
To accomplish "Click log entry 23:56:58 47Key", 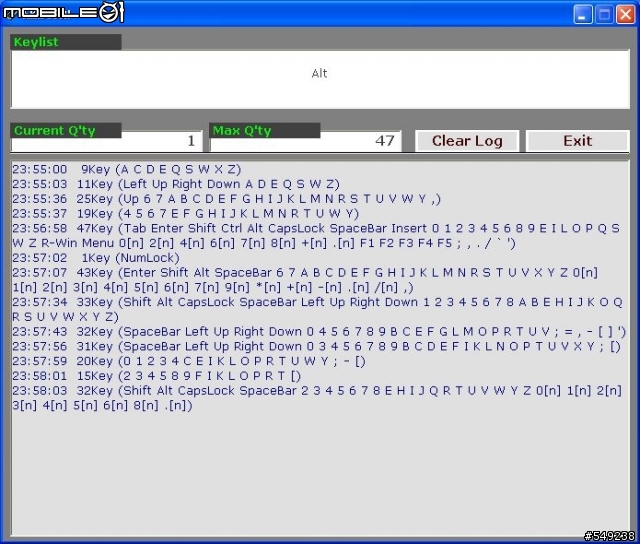I will 316,235.
